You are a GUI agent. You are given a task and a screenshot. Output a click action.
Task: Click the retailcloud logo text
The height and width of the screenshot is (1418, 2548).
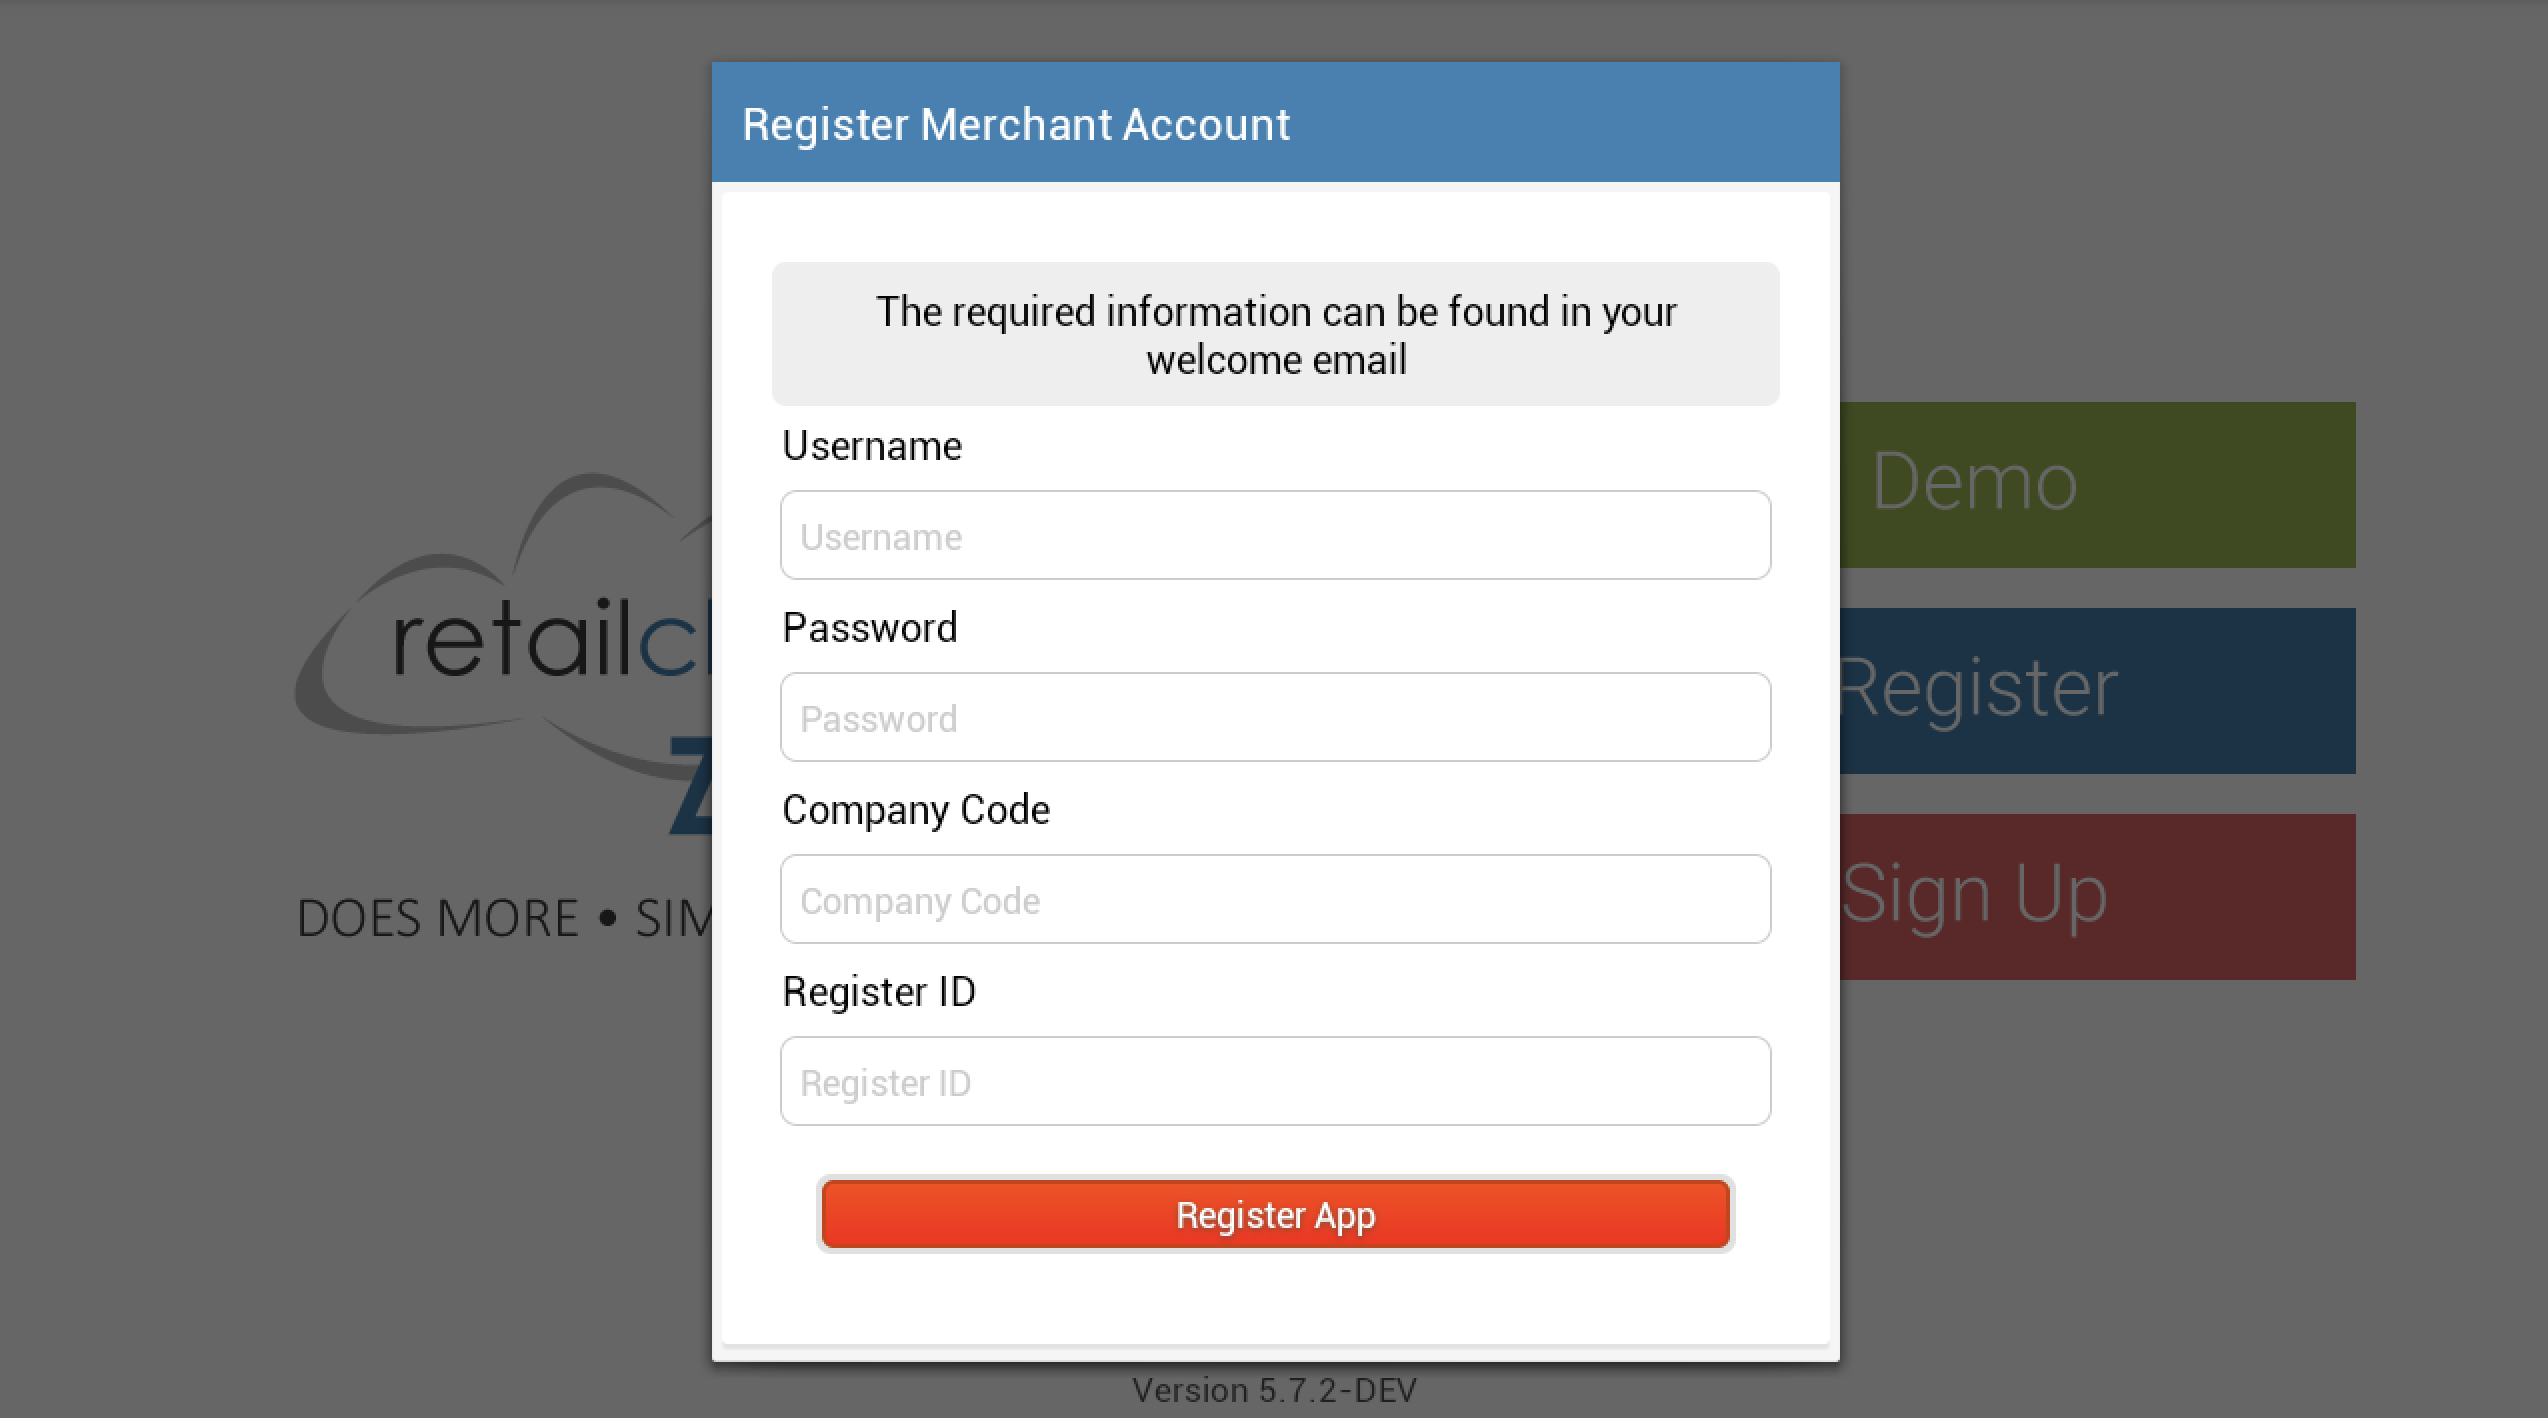point(550,640)
